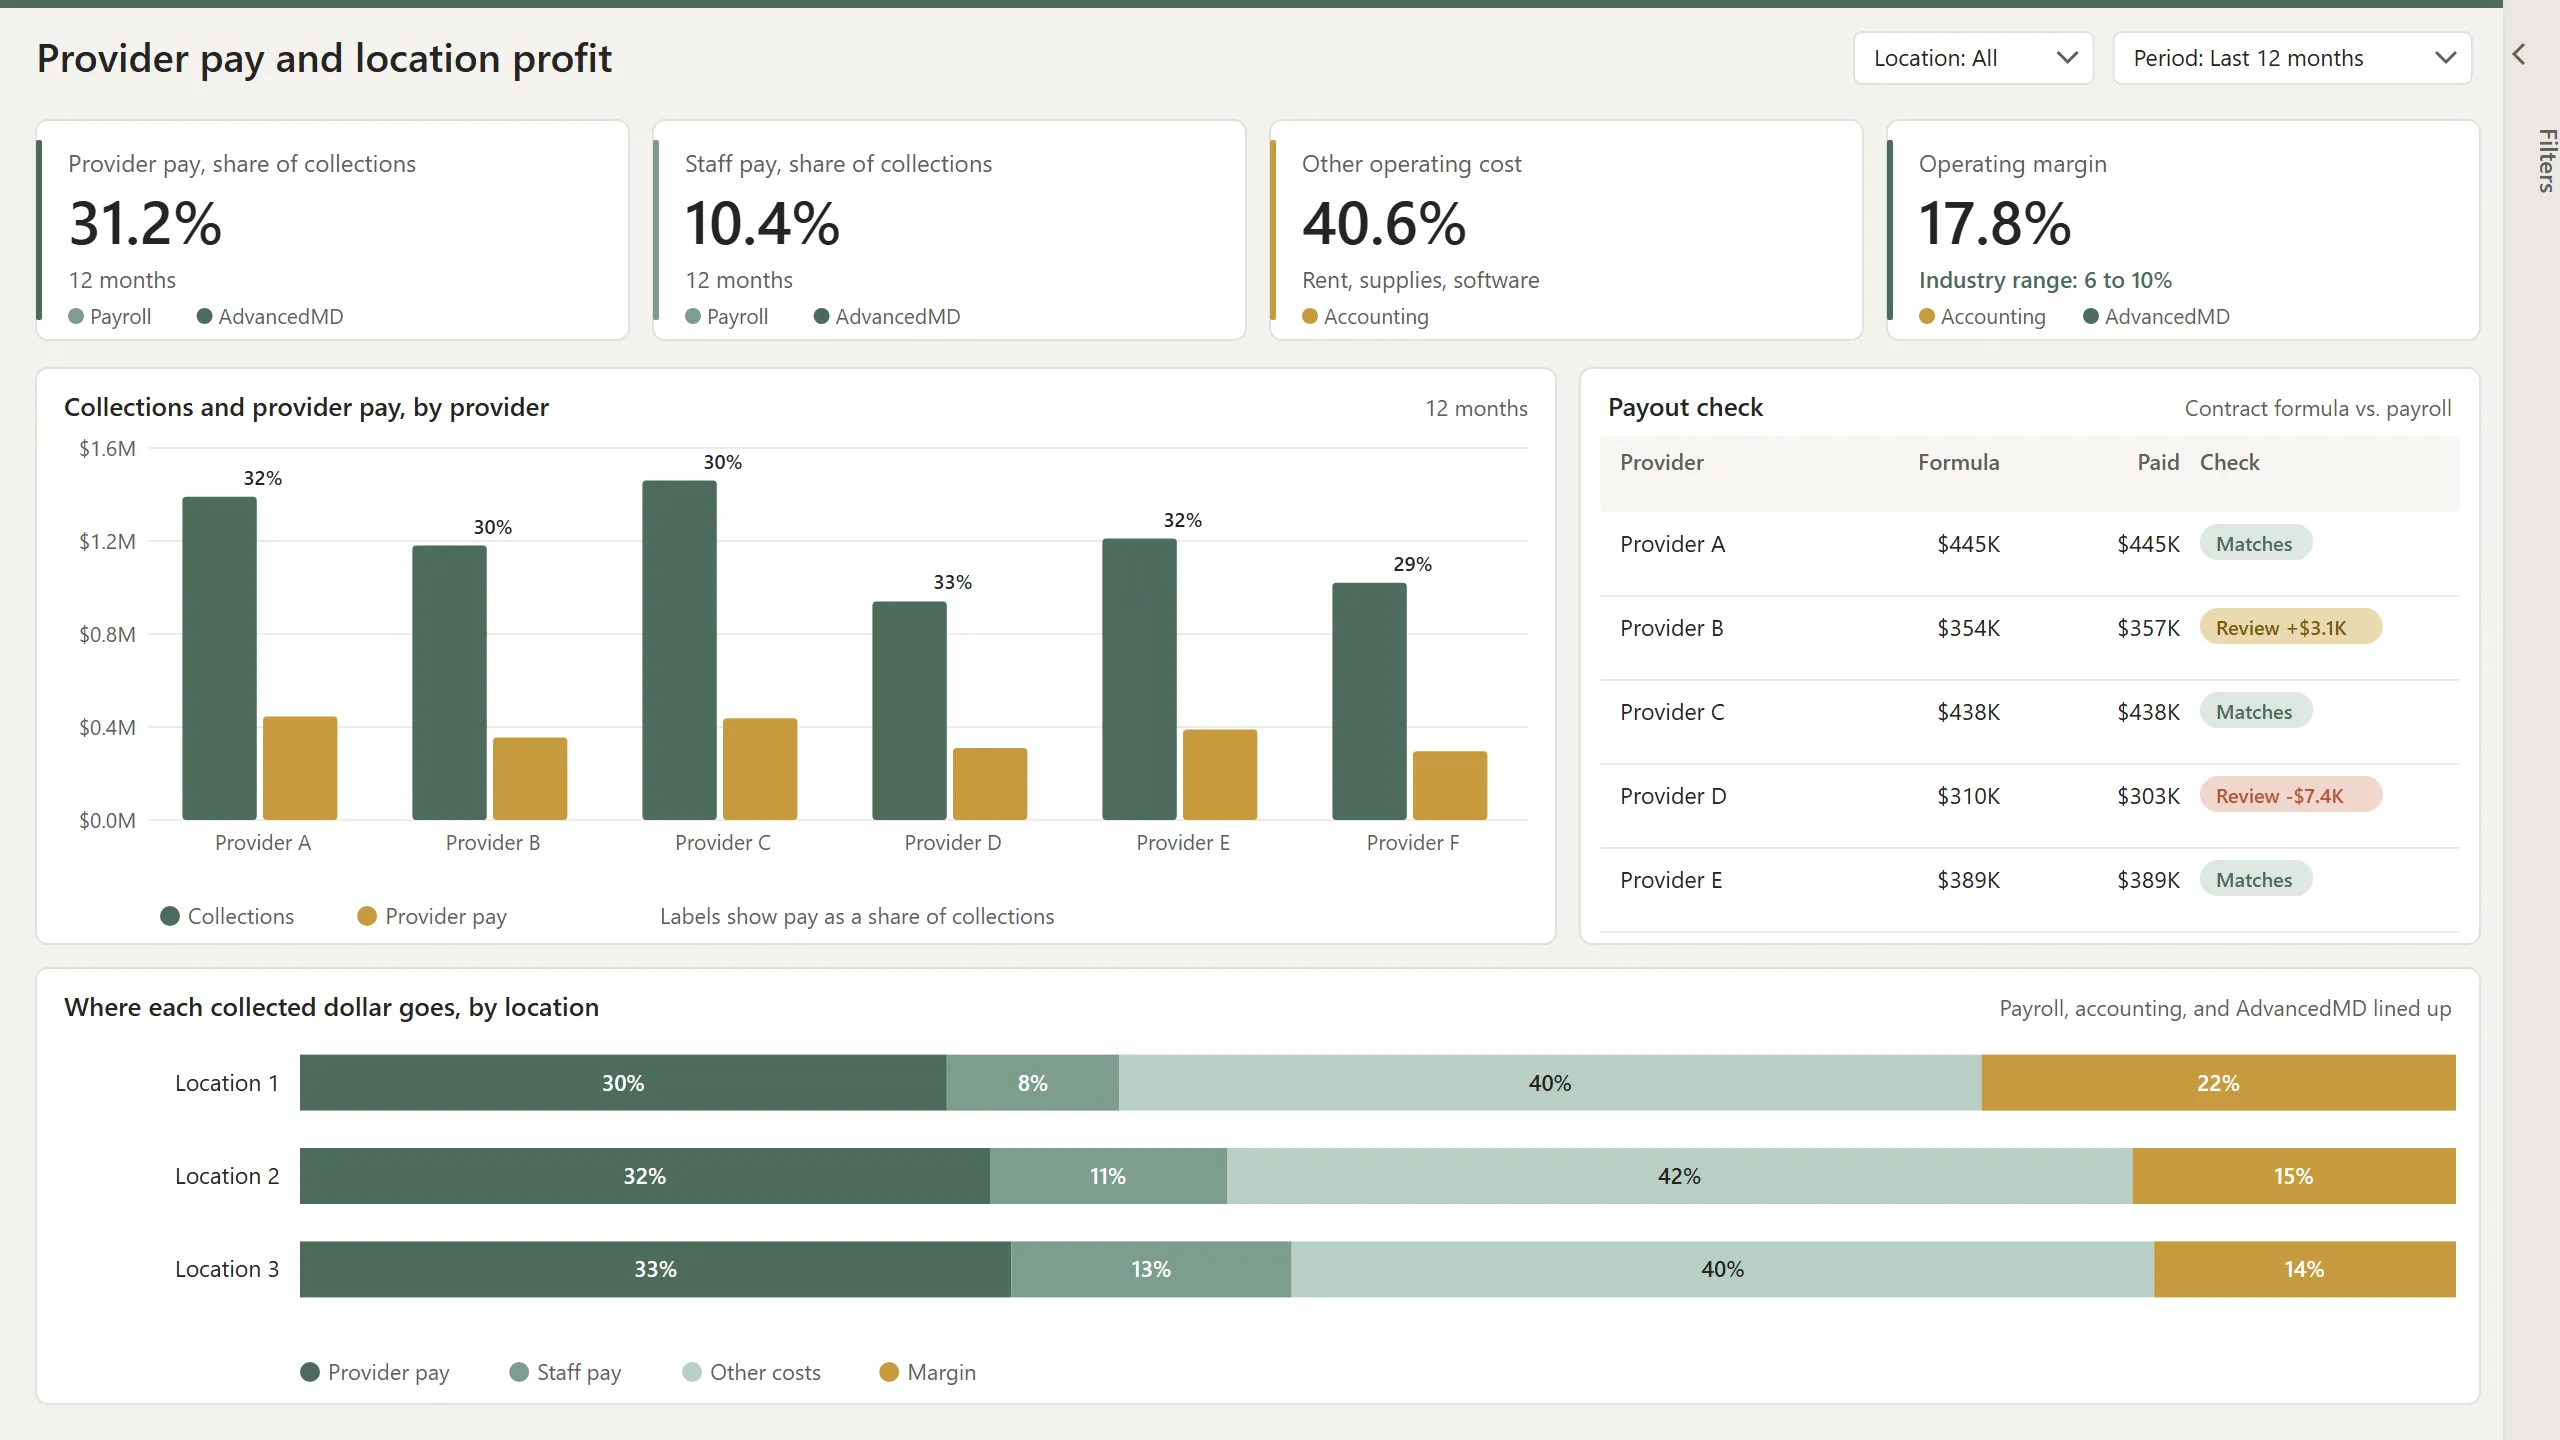Screen dimensions: 2560x1440
Task: Click the Provider pay share 31.2% card
Action: tap(332, 230)
